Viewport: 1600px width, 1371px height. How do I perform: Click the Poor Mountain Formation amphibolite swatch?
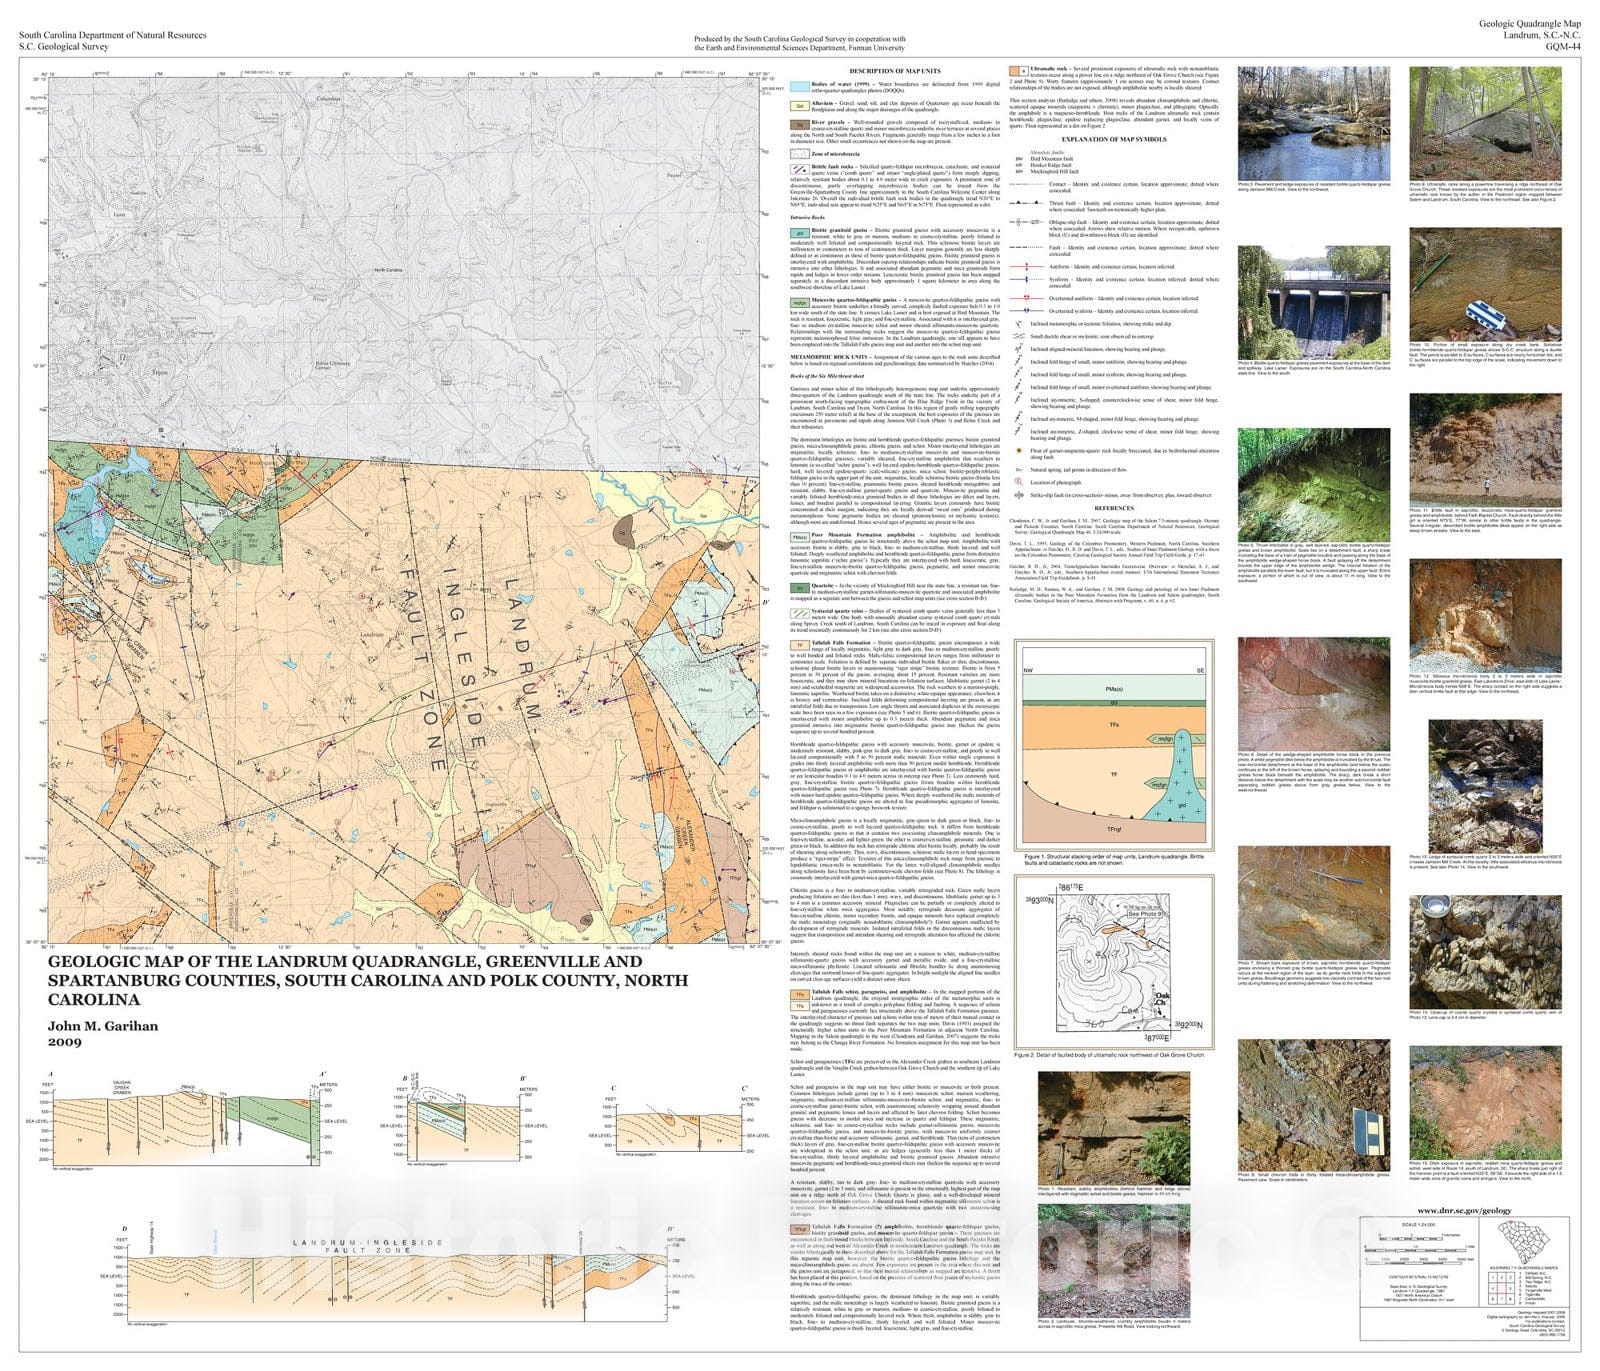coord(799,537)
